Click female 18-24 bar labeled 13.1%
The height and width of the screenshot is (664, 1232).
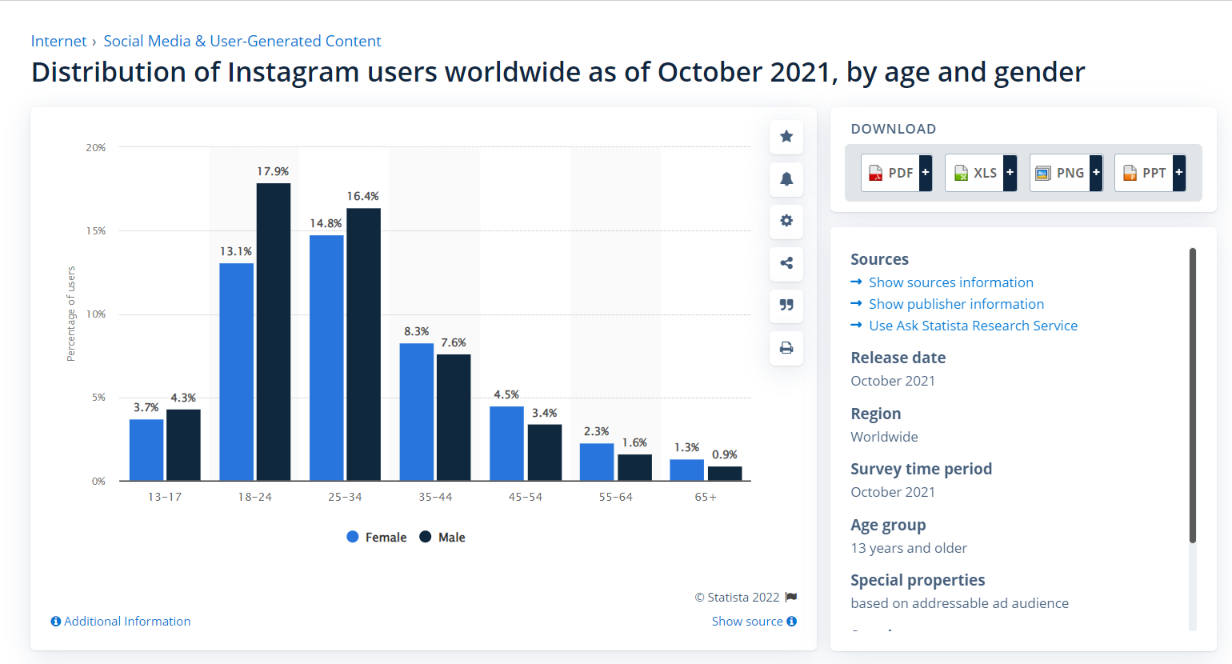[x=236, y=372]
